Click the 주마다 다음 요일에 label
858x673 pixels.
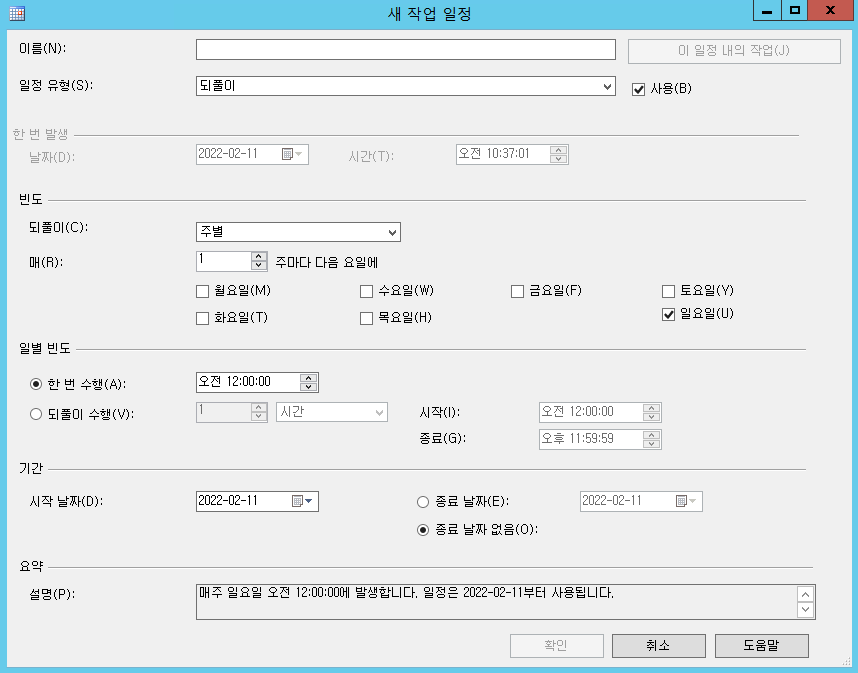tap(327, 263)
